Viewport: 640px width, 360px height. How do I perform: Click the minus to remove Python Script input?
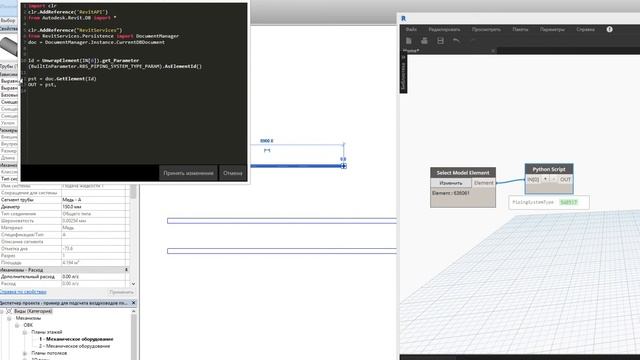click(x=553, y=179)
